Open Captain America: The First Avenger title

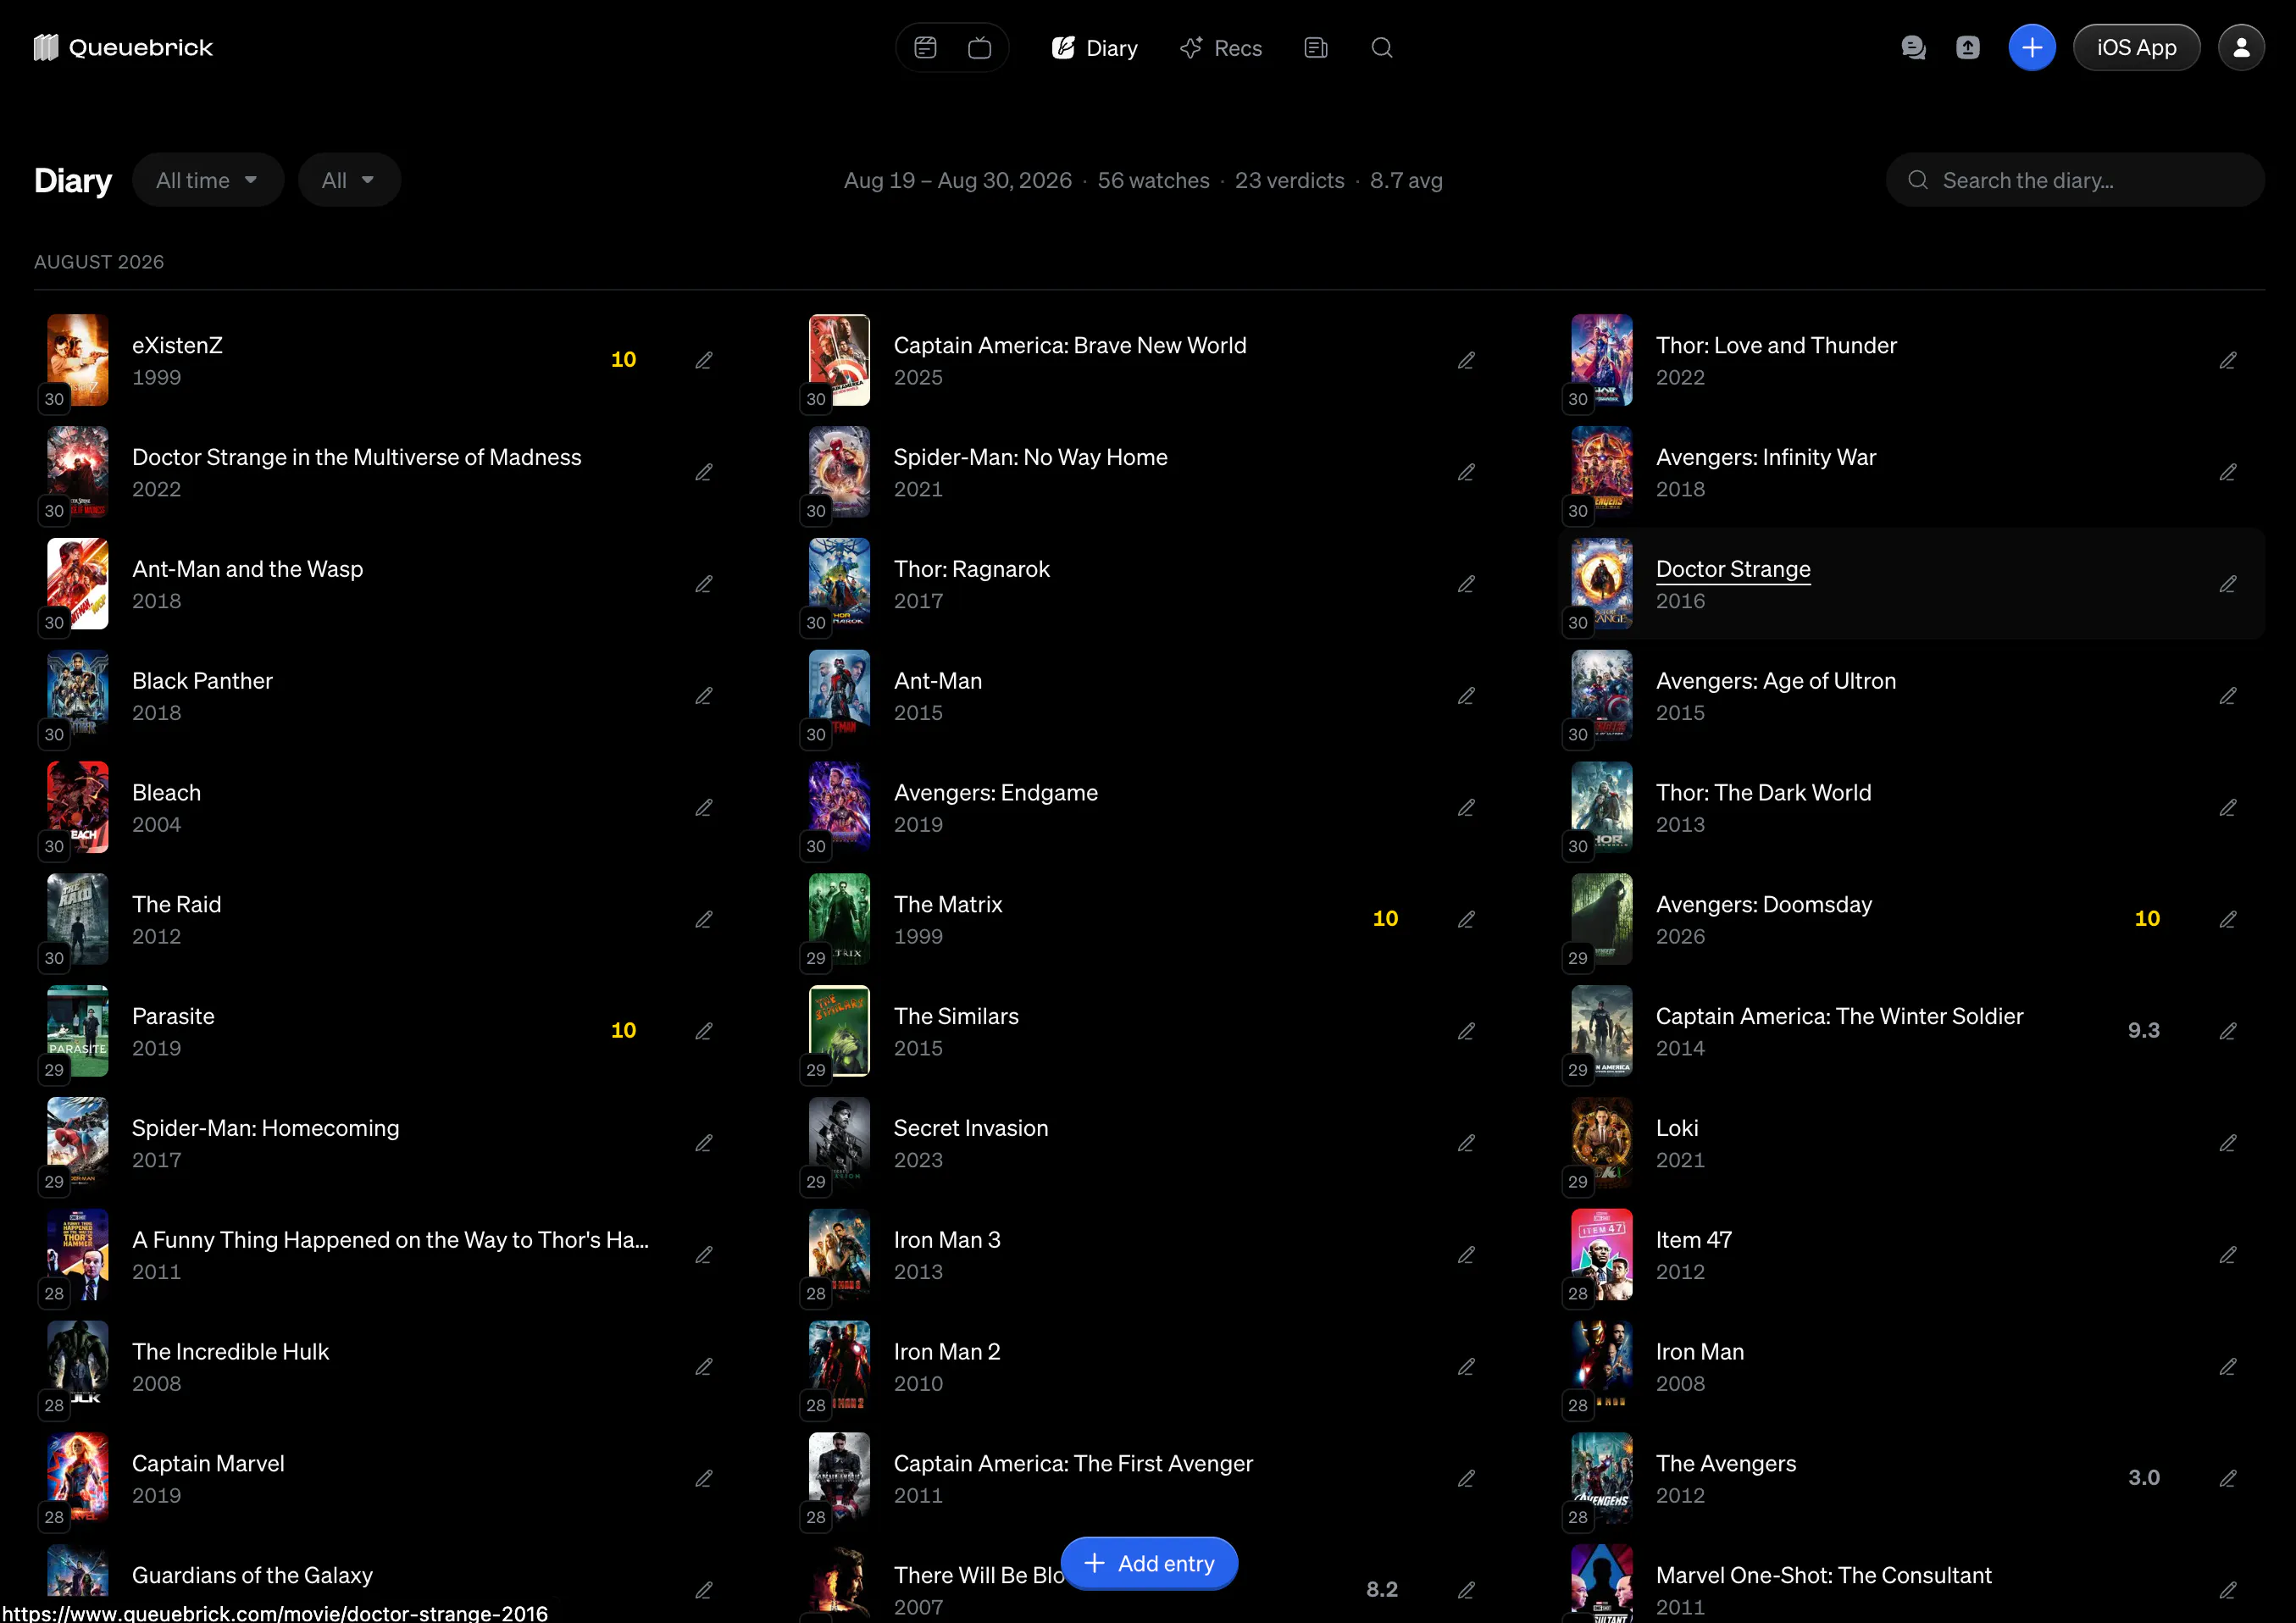(x=1072, y=1463)
